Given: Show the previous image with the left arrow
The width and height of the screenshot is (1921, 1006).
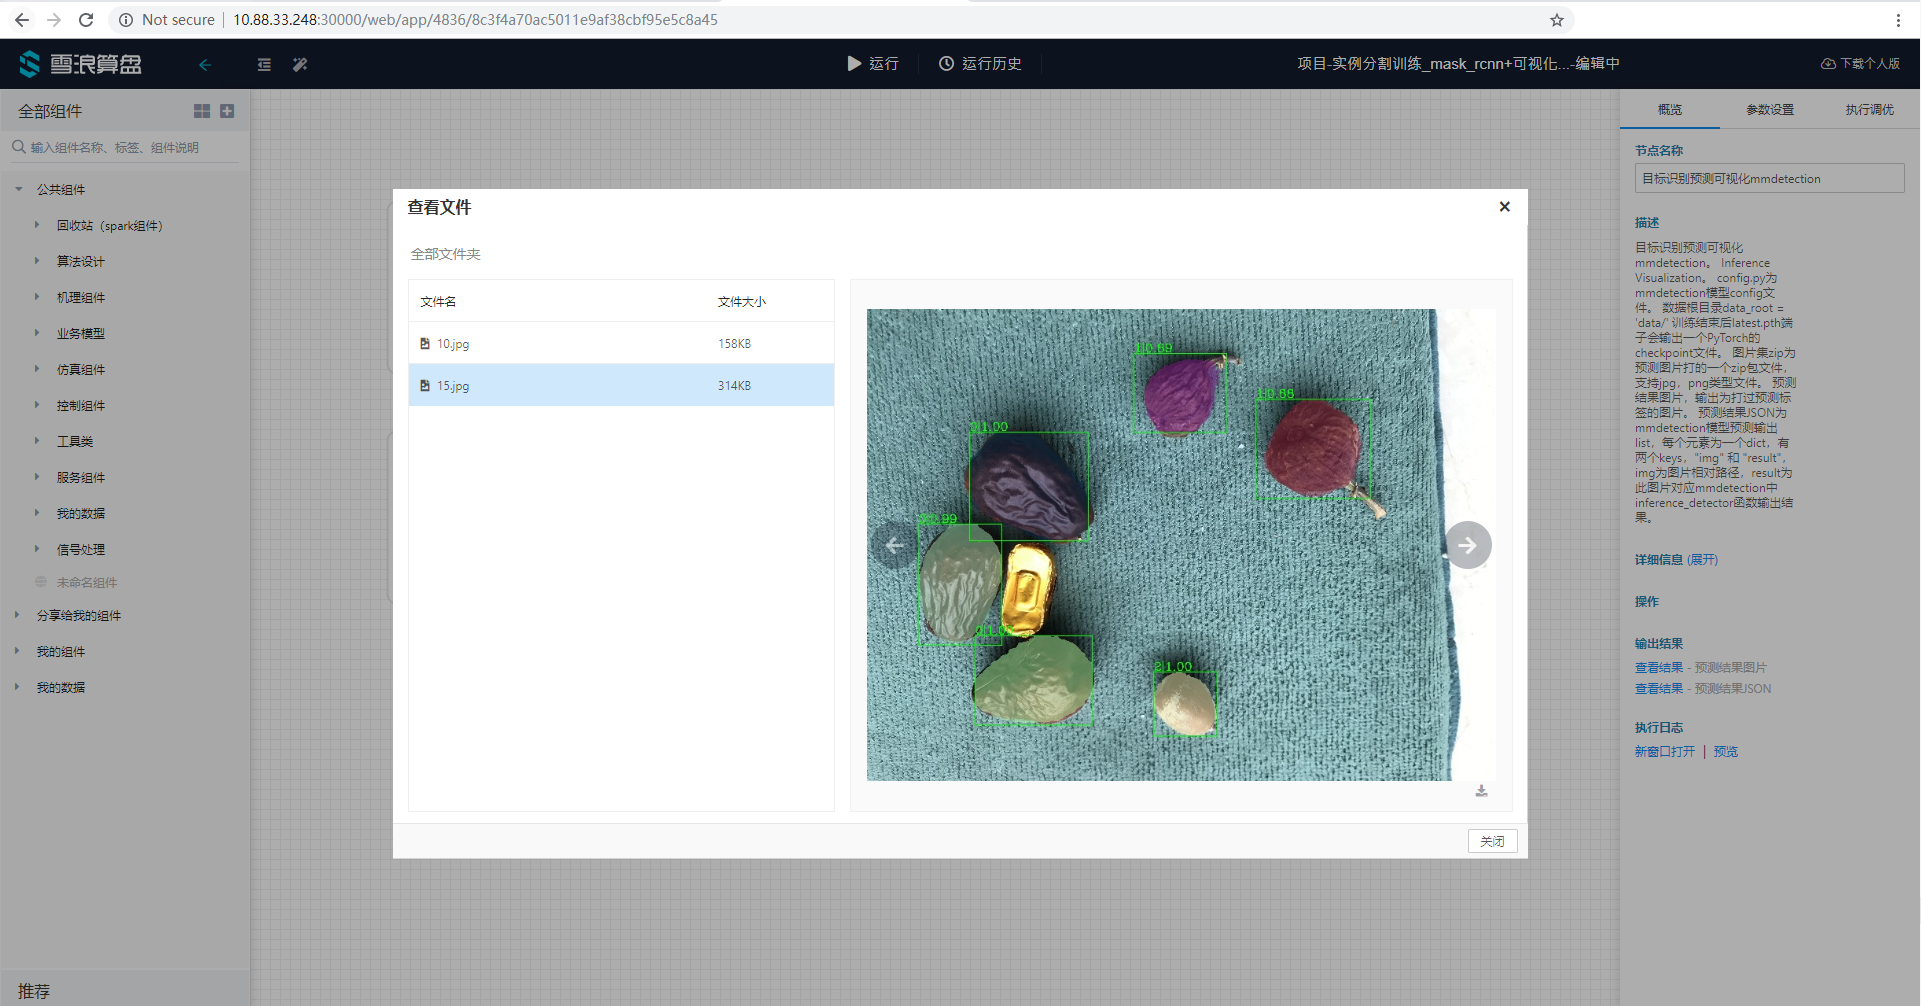Looking at the screenshot, I should (x=894, y=545).
